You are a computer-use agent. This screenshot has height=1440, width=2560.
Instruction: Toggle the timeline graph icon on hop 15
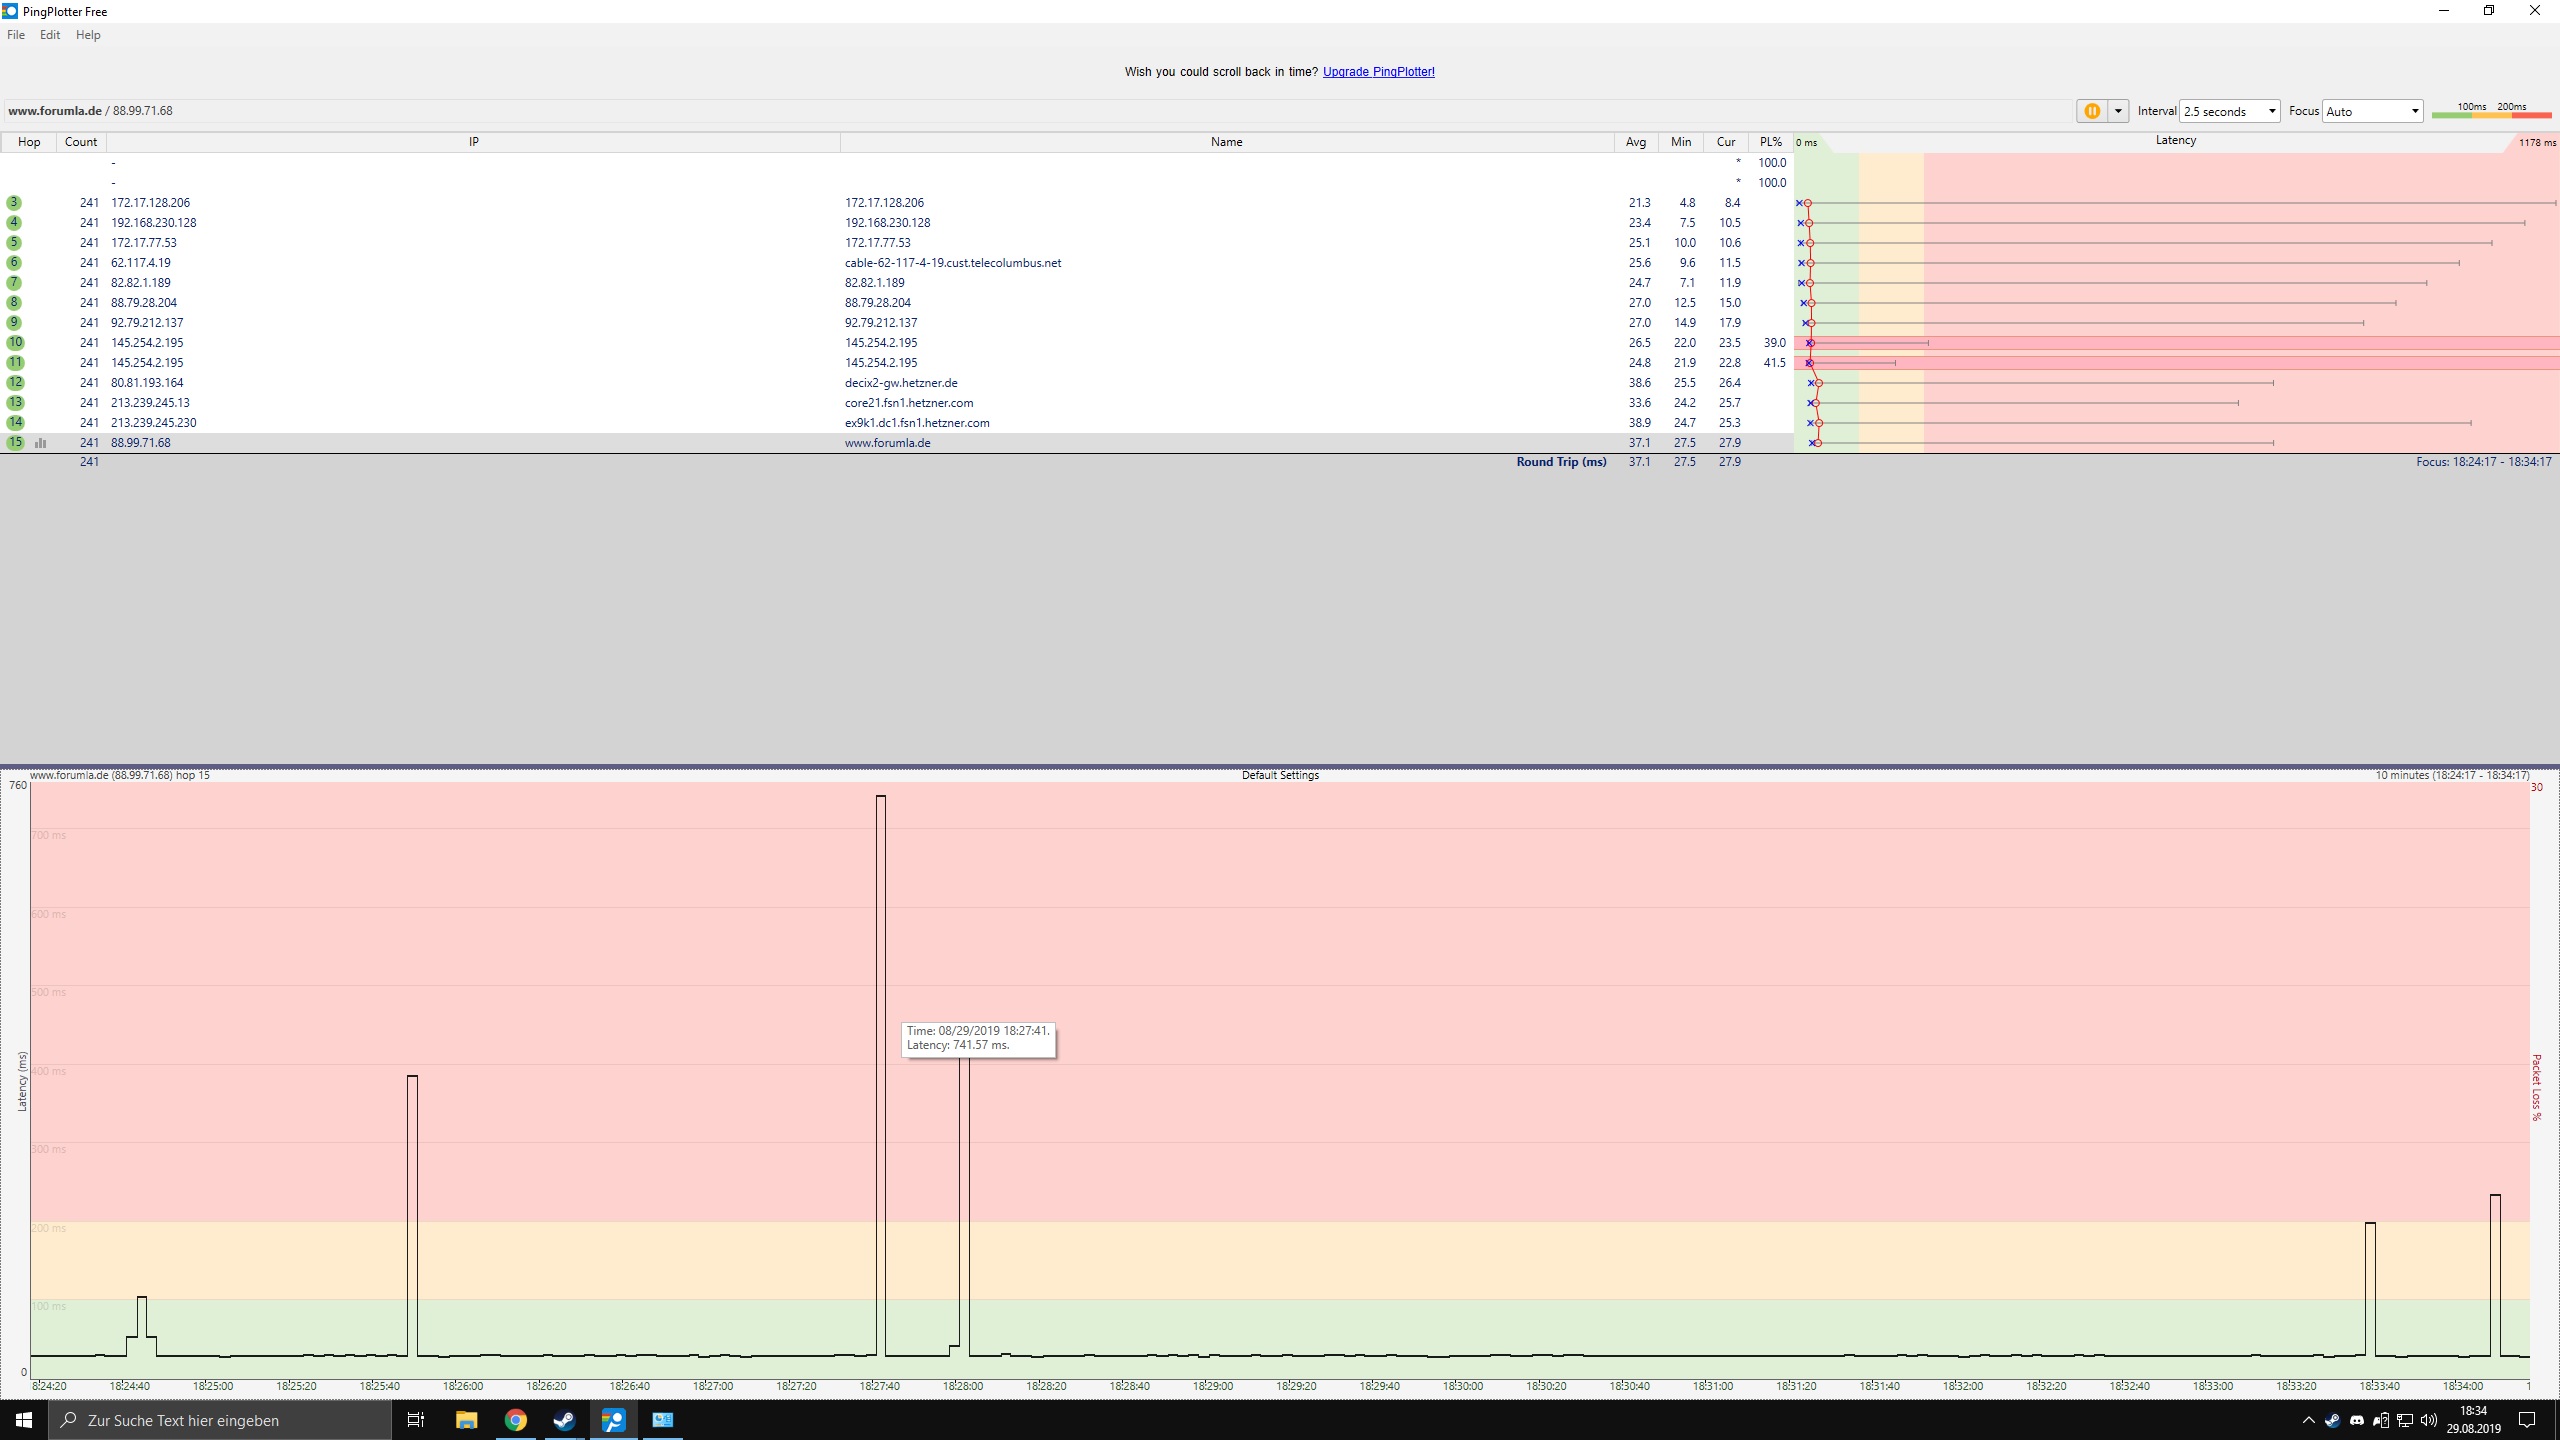click(x=41, y=443)
